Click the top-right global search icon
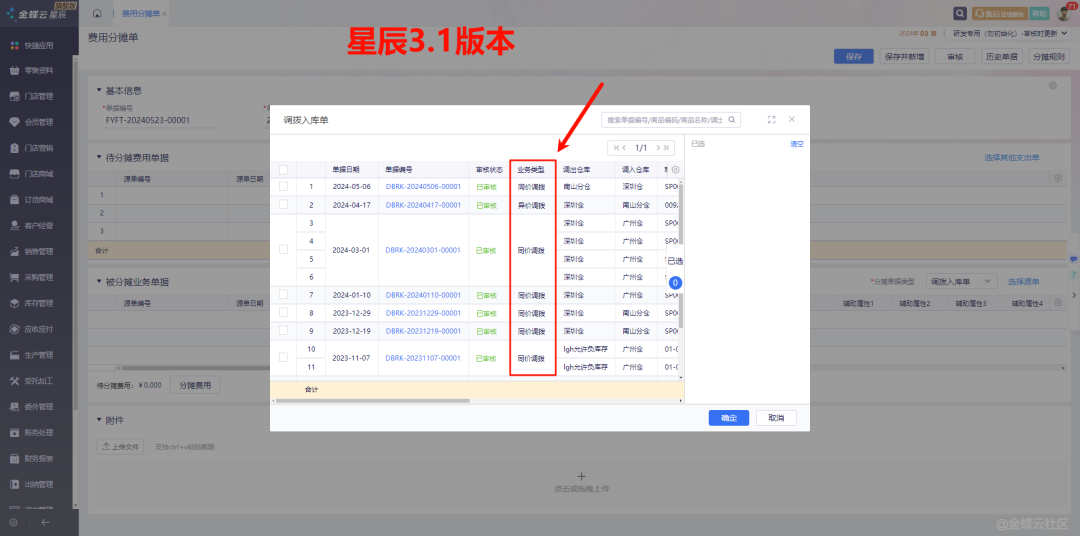 pos(960,14)
